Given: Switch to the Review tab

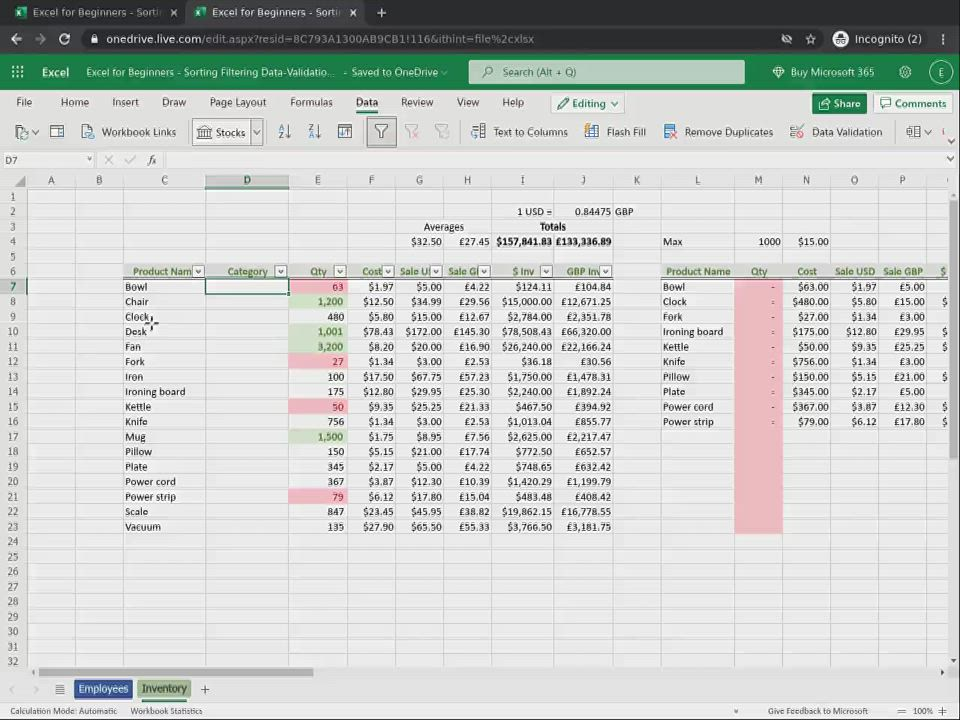Looking at the screenshot, I should [417, 102].
